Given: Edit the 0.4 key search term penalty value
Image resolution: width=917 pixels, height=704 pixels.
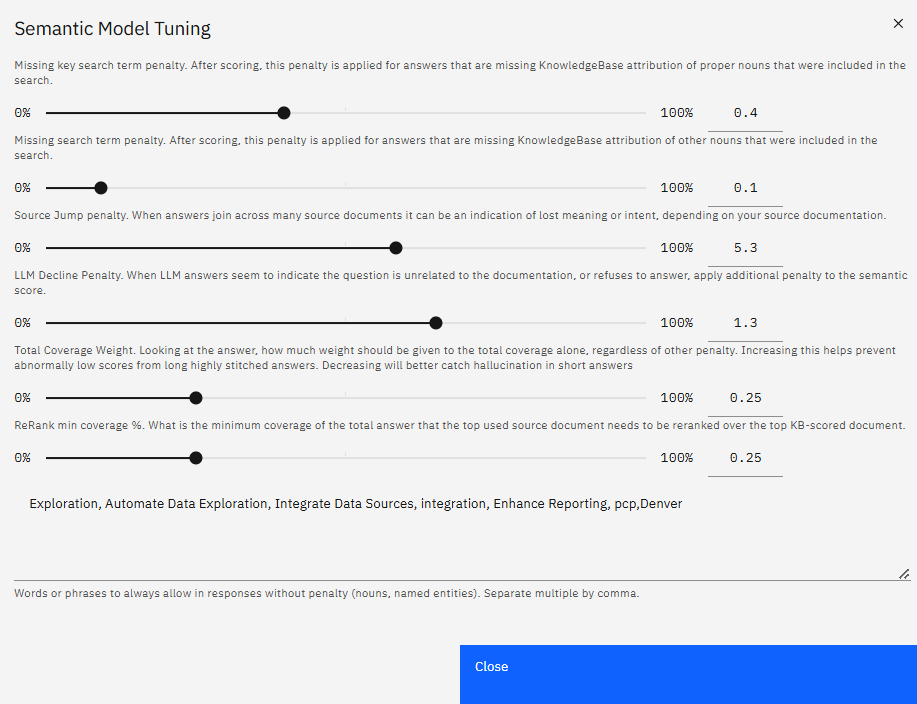Looking at the screenshot, I should click(745, 113).
